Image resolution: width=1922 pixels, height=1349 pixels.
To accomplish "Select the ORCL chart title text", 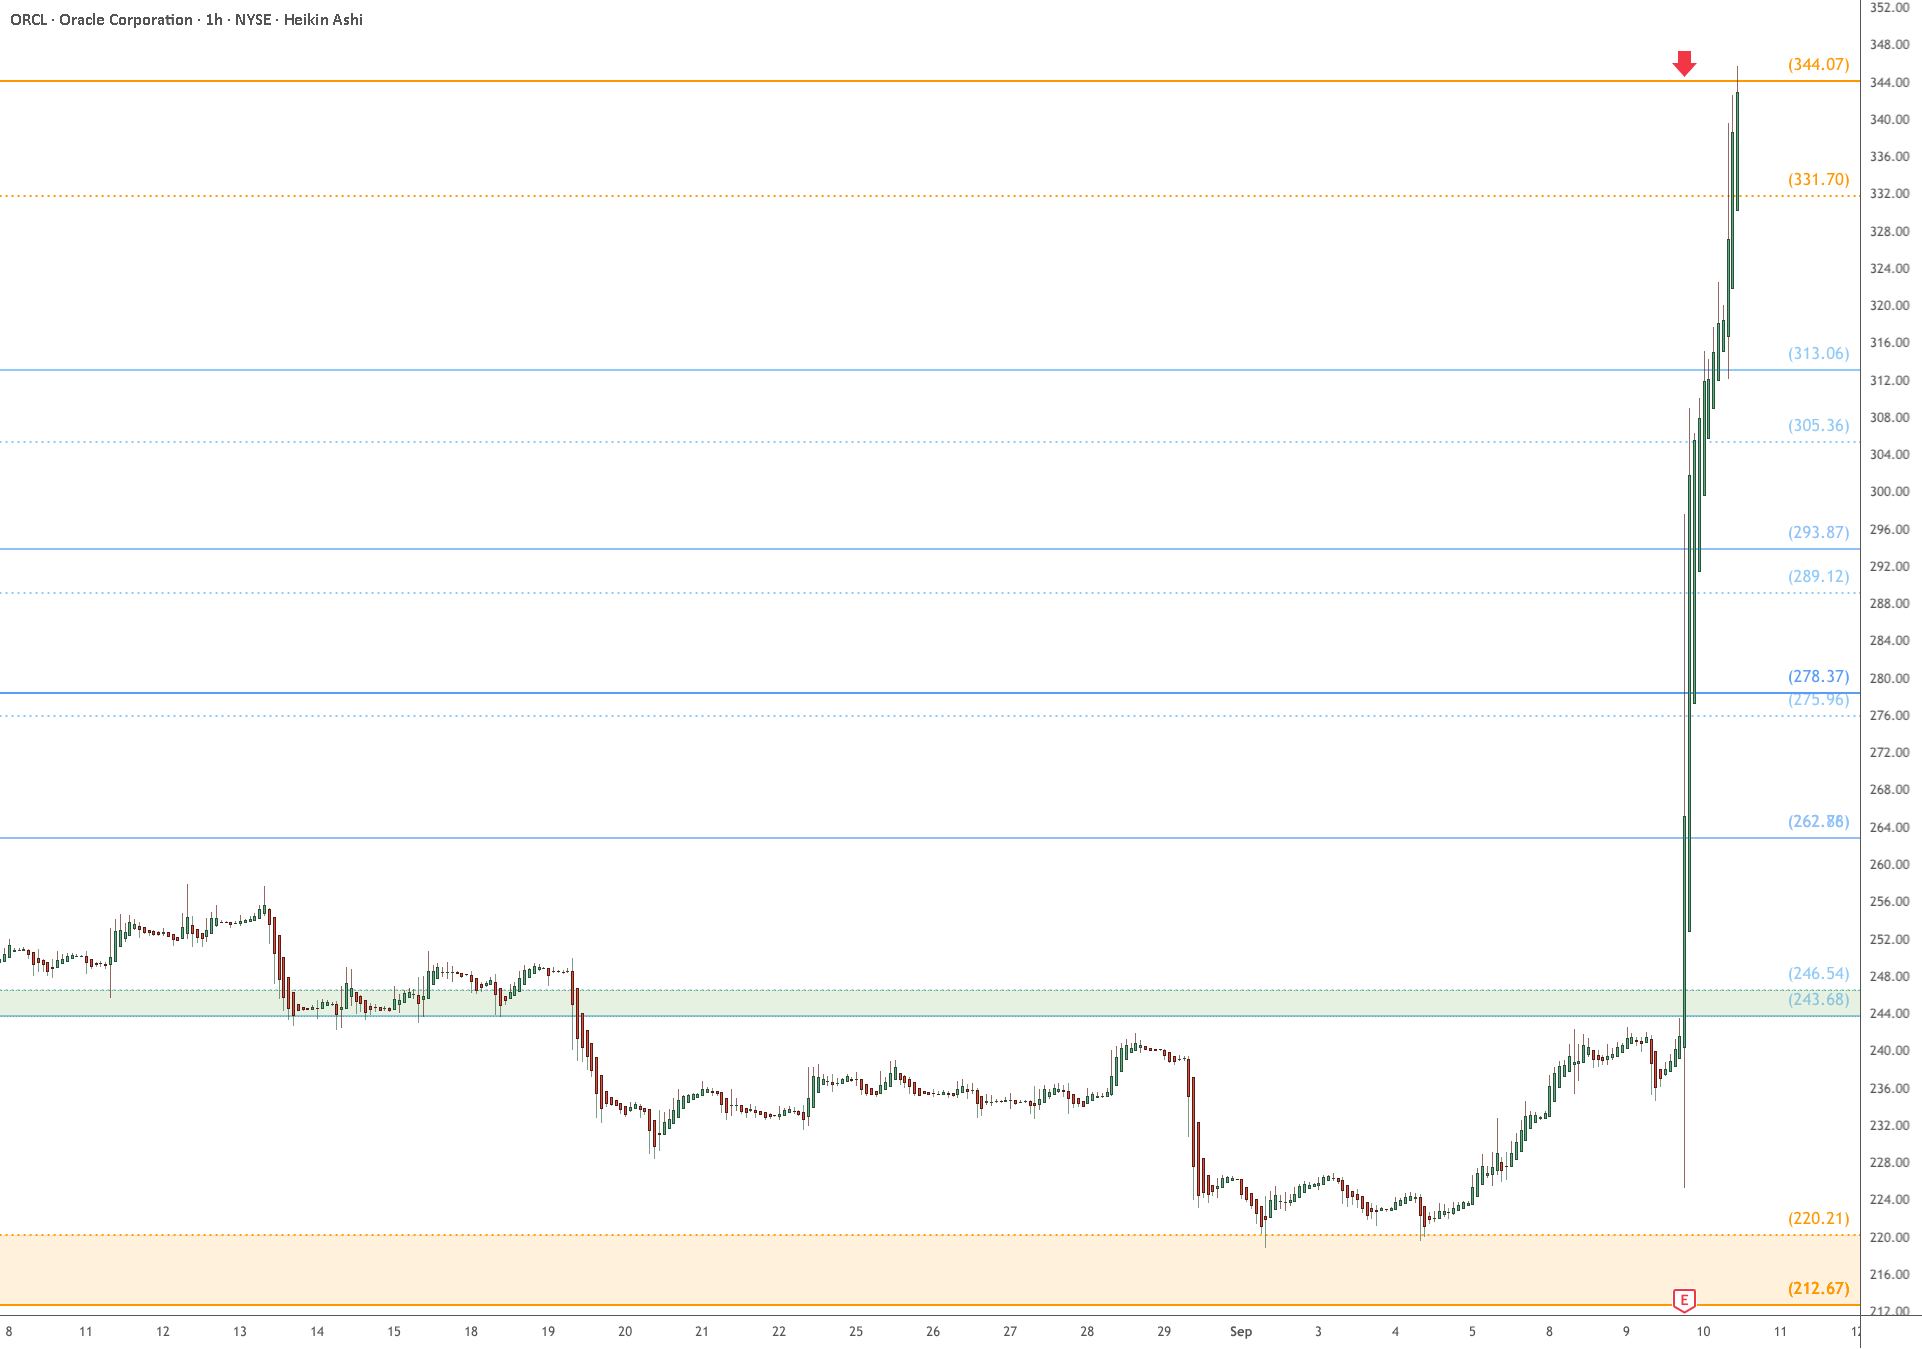I will click(x=186, y=20).
